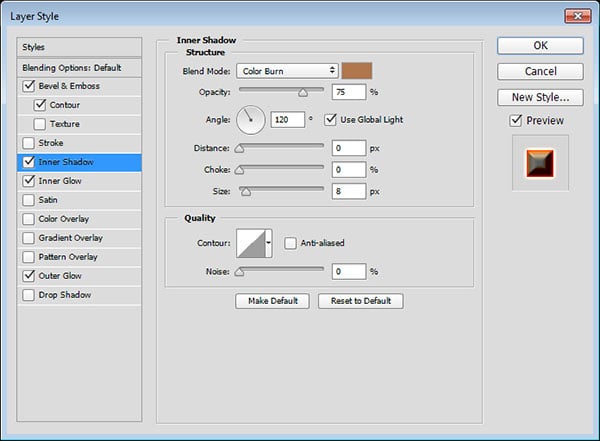Viewport: 600px width, 441px height.
Task: Enable the Stroke effect checkbox
Action: tap(26, 143)
